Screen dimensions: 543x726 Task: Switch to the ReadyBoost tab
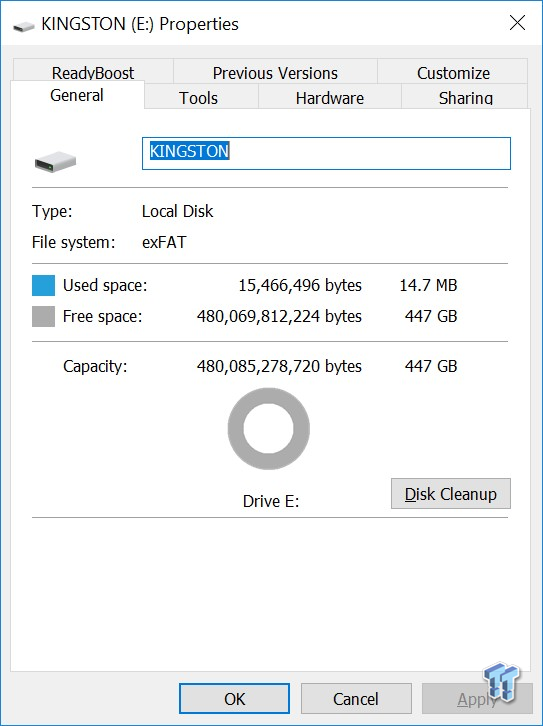point(93,72)
